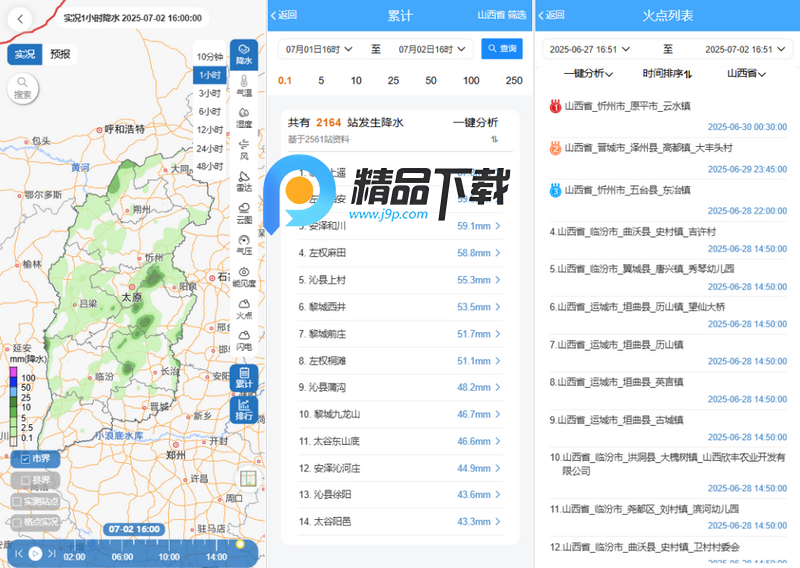The image size is (800, 568).
Task: Select the 0.1 rainfall threshold tab
Action: (285, 81)
